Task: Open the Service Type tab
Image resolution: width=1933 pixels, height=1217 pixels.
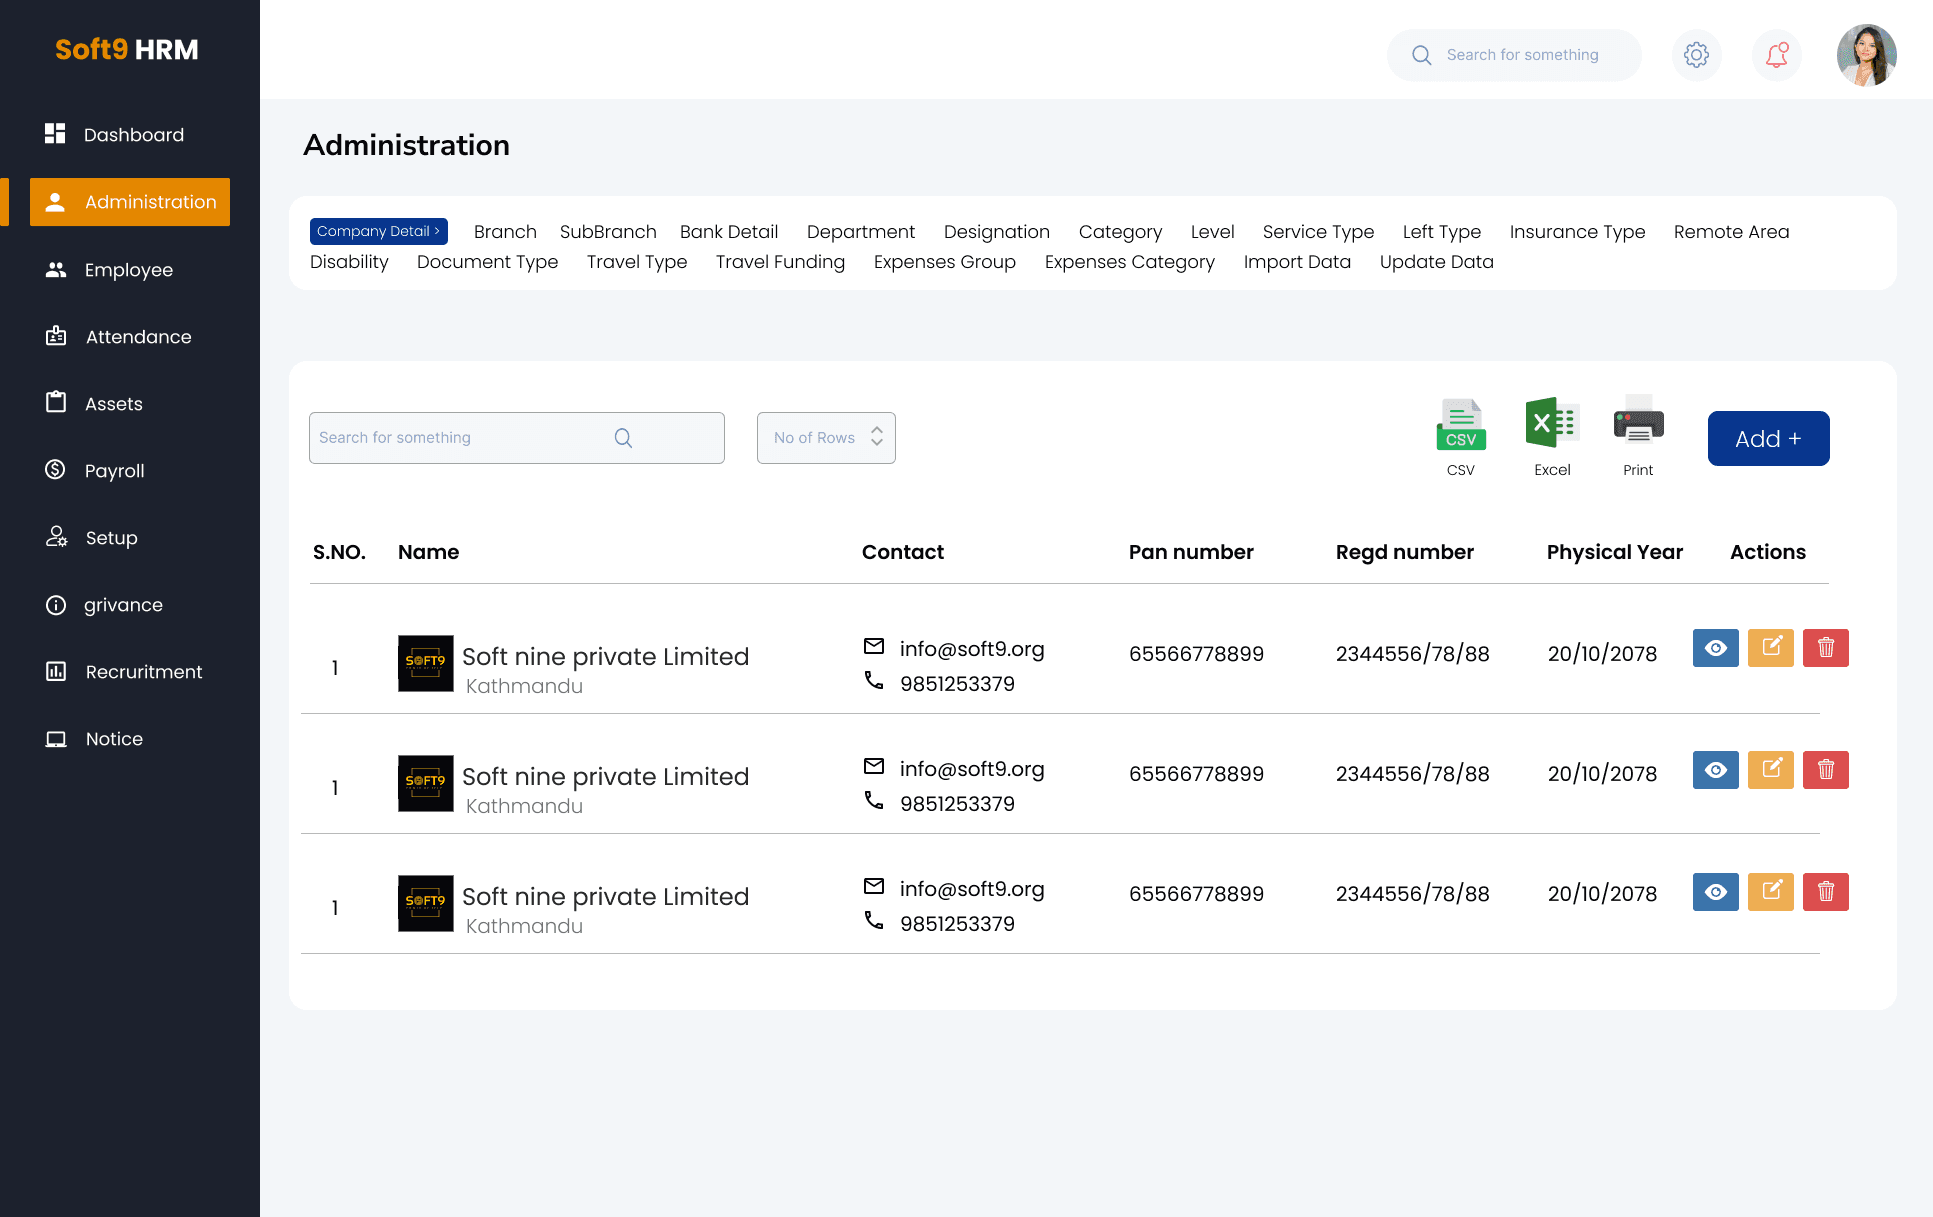Action: 1318,232
